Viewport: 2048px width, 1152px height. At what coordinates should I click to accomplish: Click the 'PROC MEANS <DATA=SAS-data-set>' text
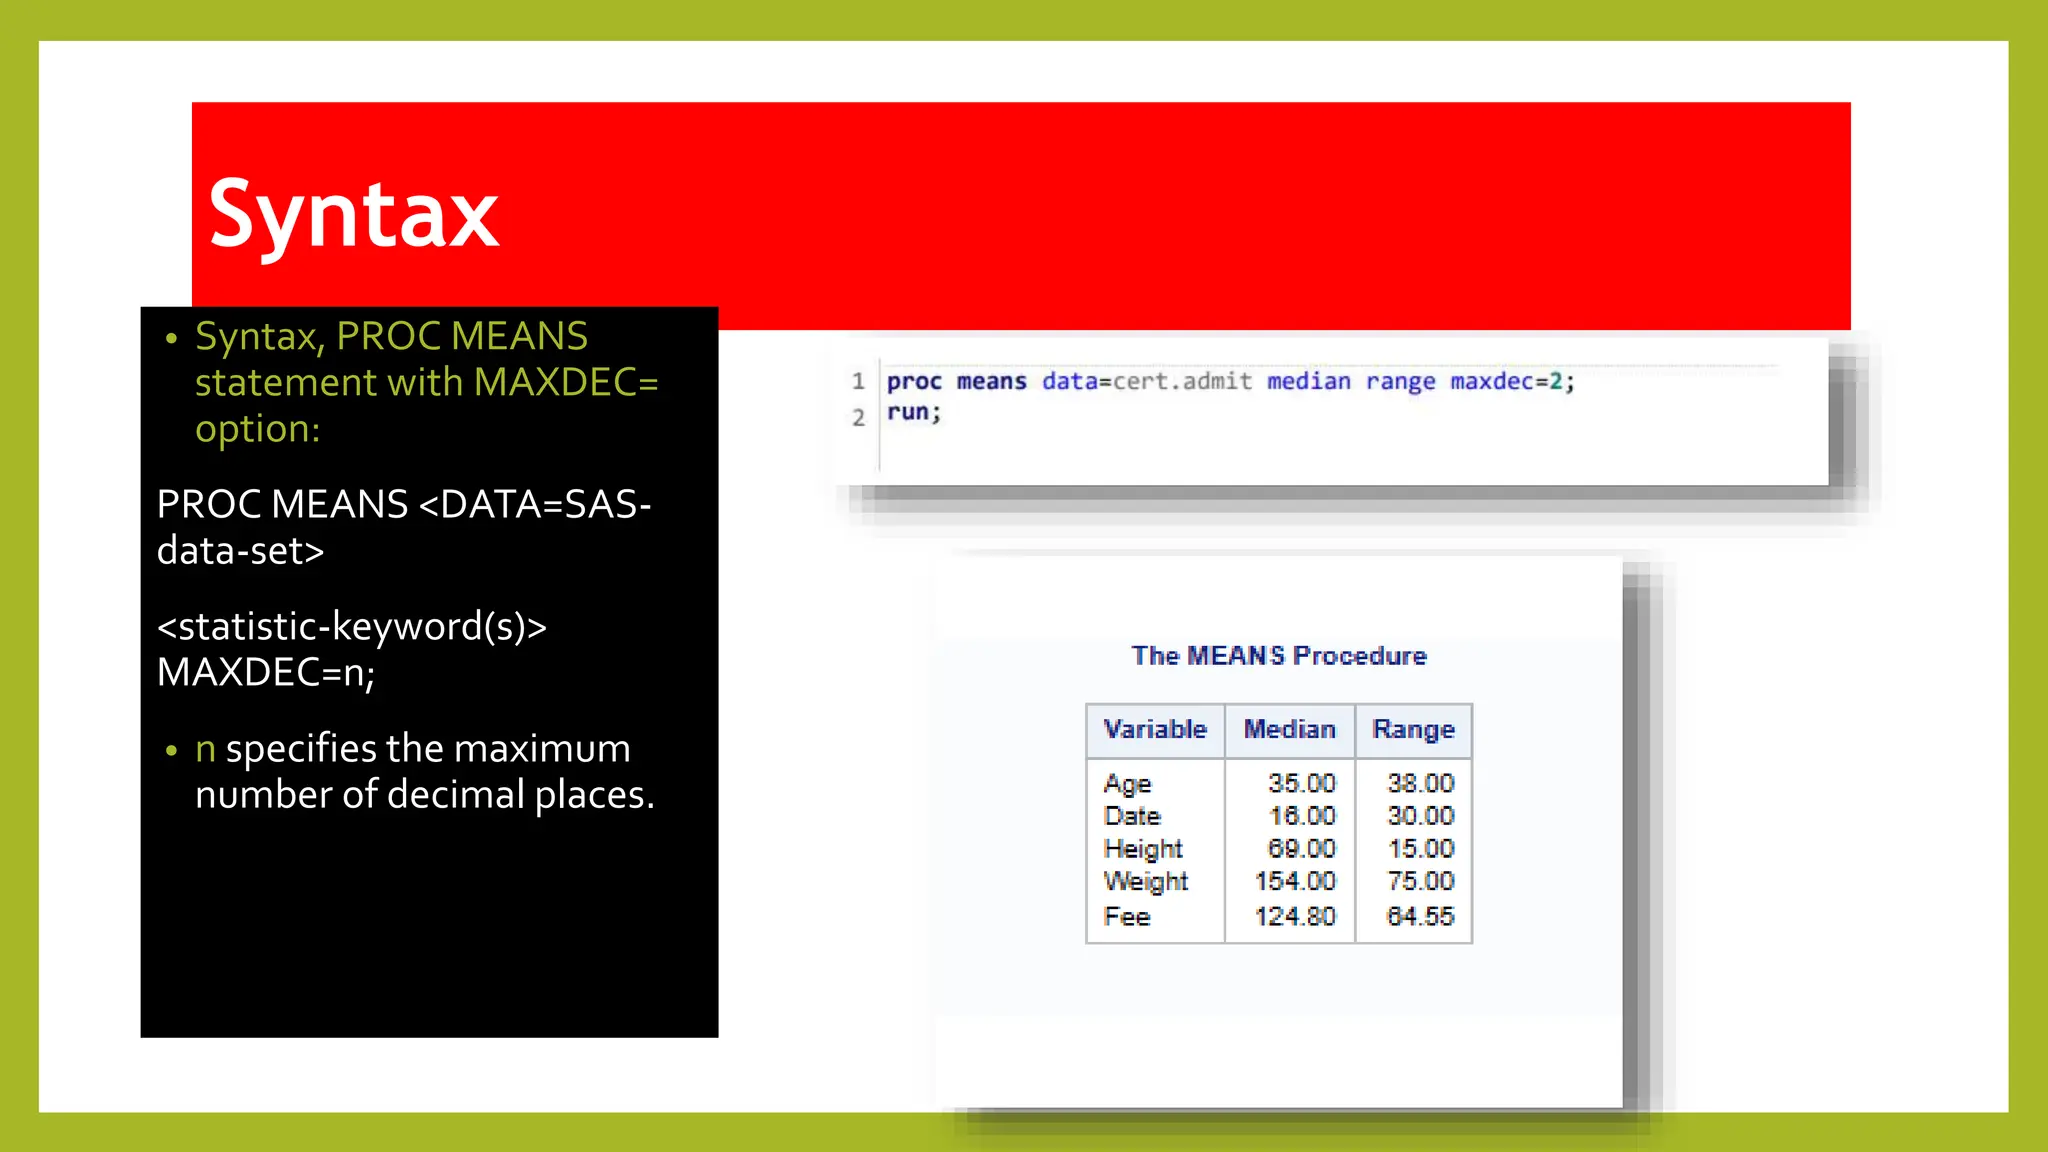point(404,527)
